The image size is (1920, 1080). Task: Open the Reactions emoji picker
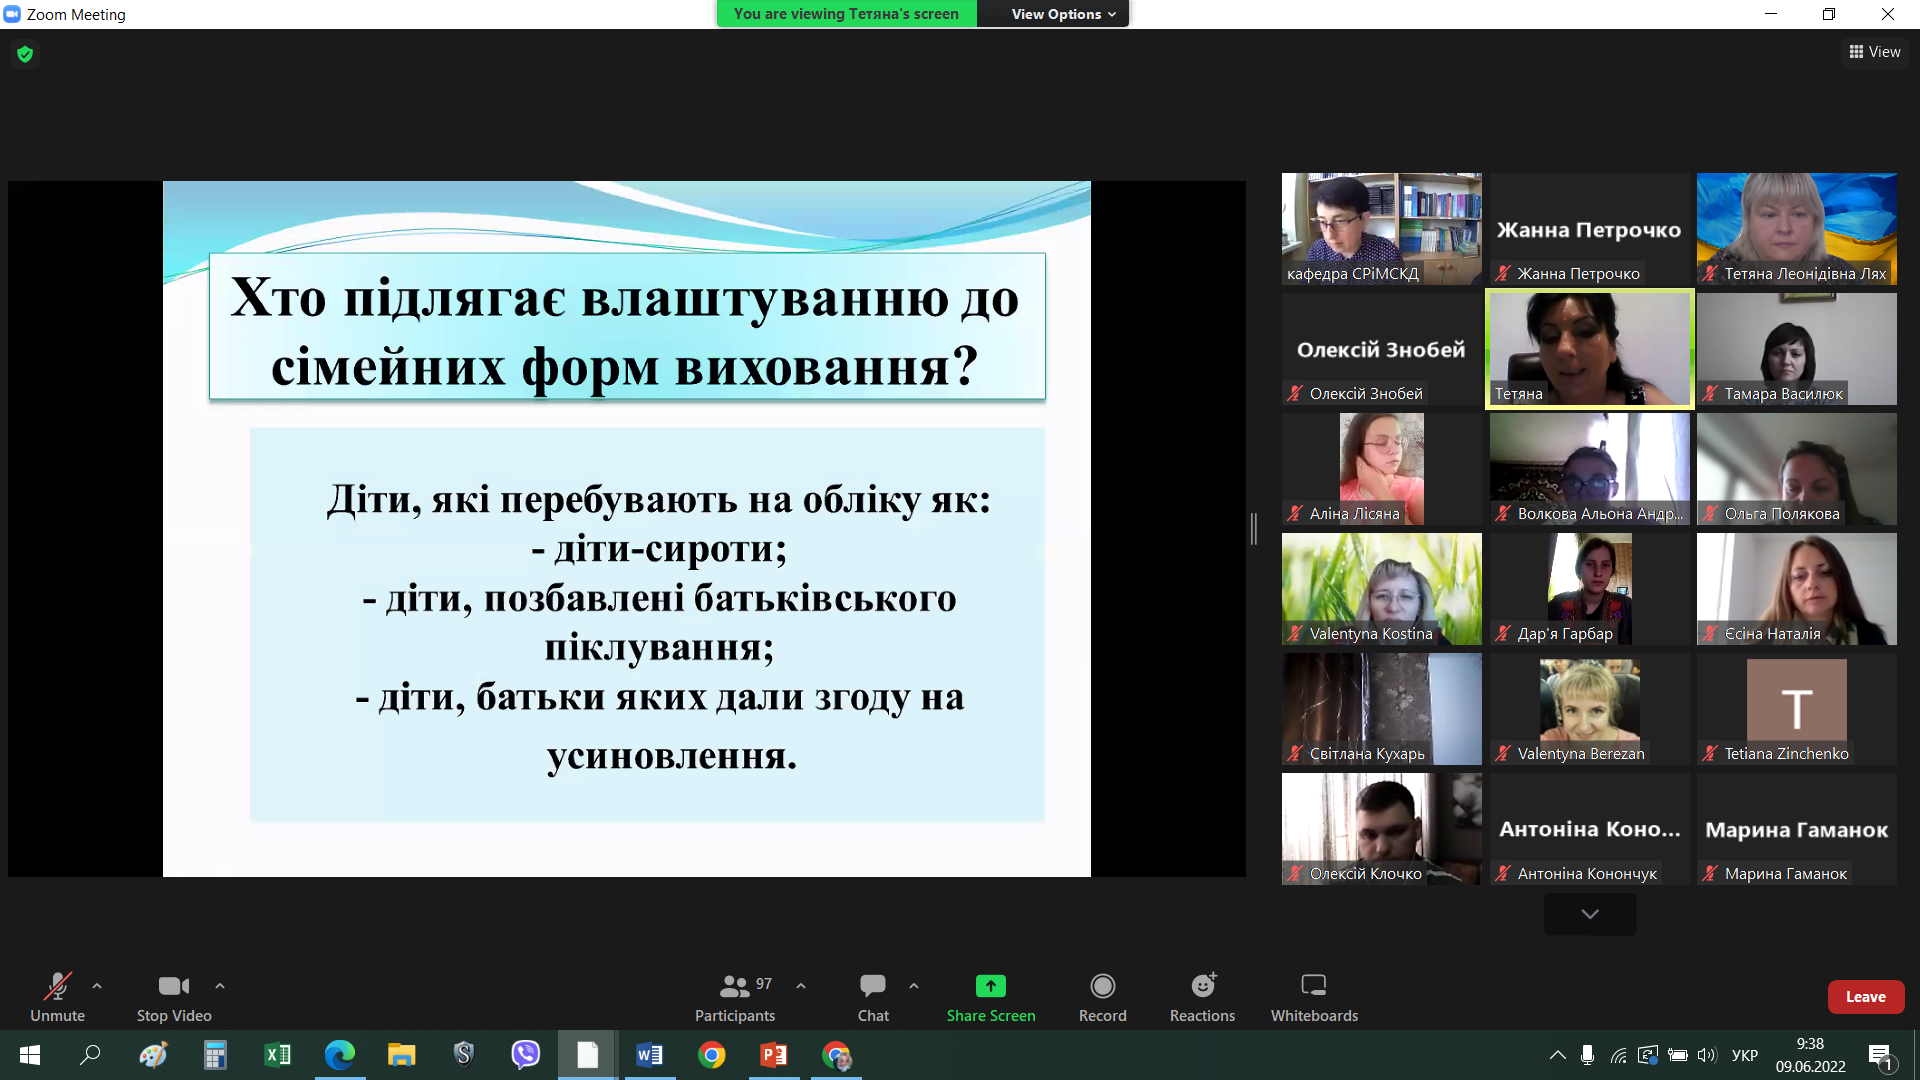(1202, 987)
